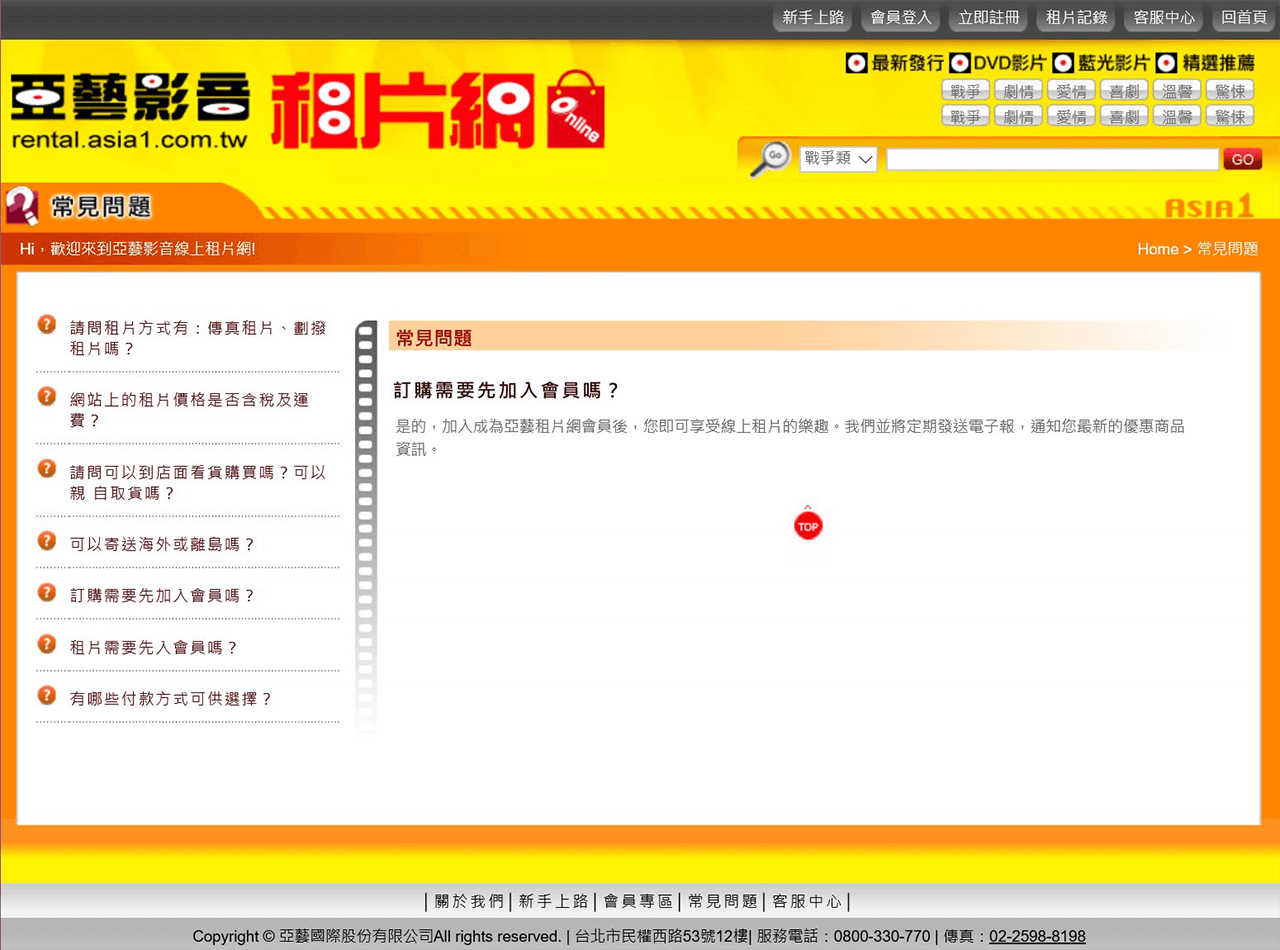Open FAQ 網站上的租片價格是否含稅及運費？

[x=190, y=410]
